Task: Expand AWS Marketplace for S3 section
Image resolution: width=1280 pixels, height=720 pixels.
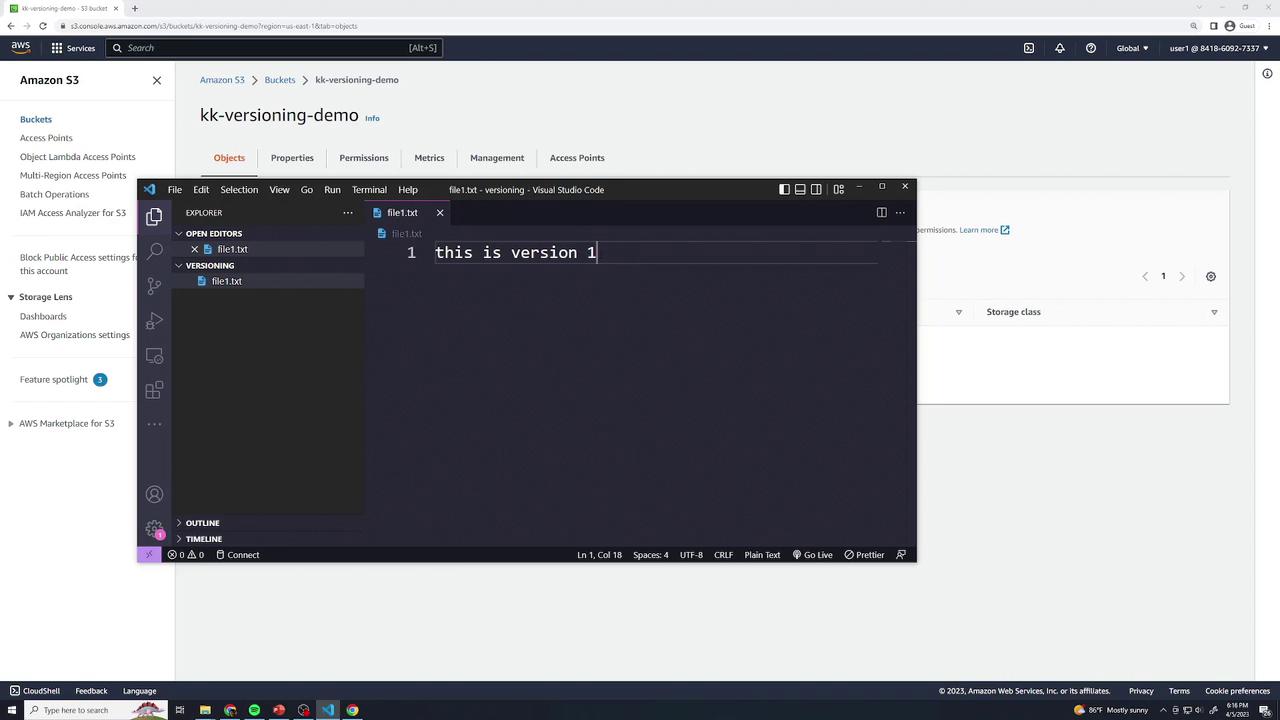Action: tap(10, 424)
